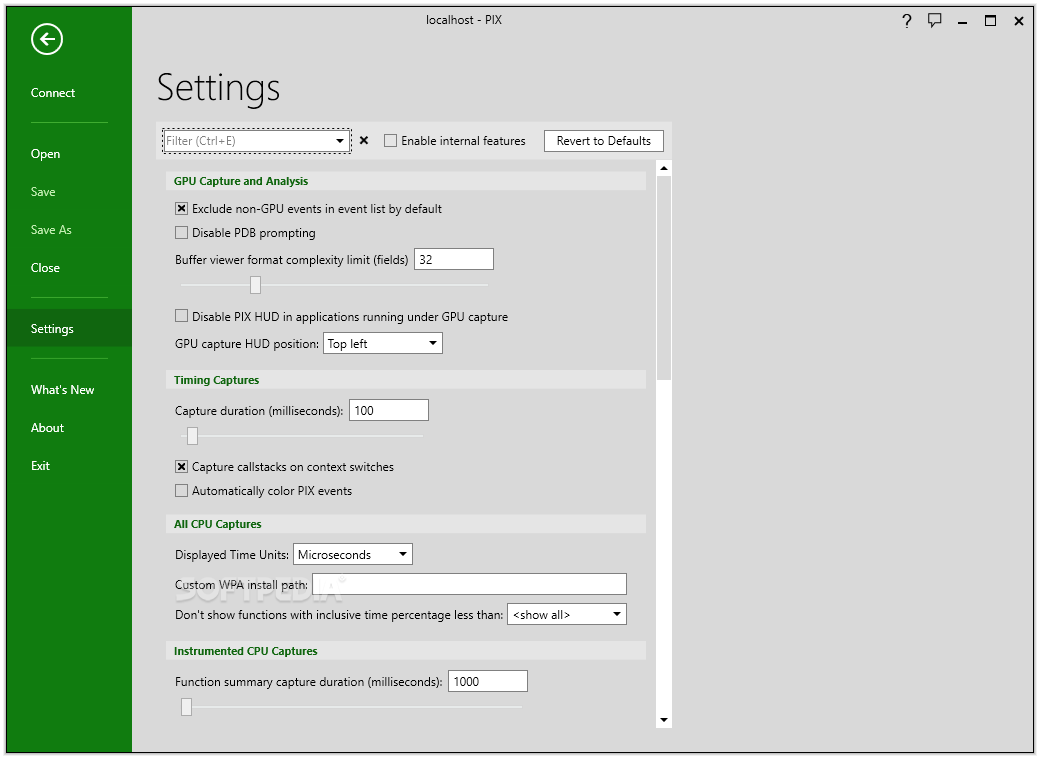This screenshot has width=1040, height=759.
Task: Select Close in the sidebar menu
Action: point(45,268)
